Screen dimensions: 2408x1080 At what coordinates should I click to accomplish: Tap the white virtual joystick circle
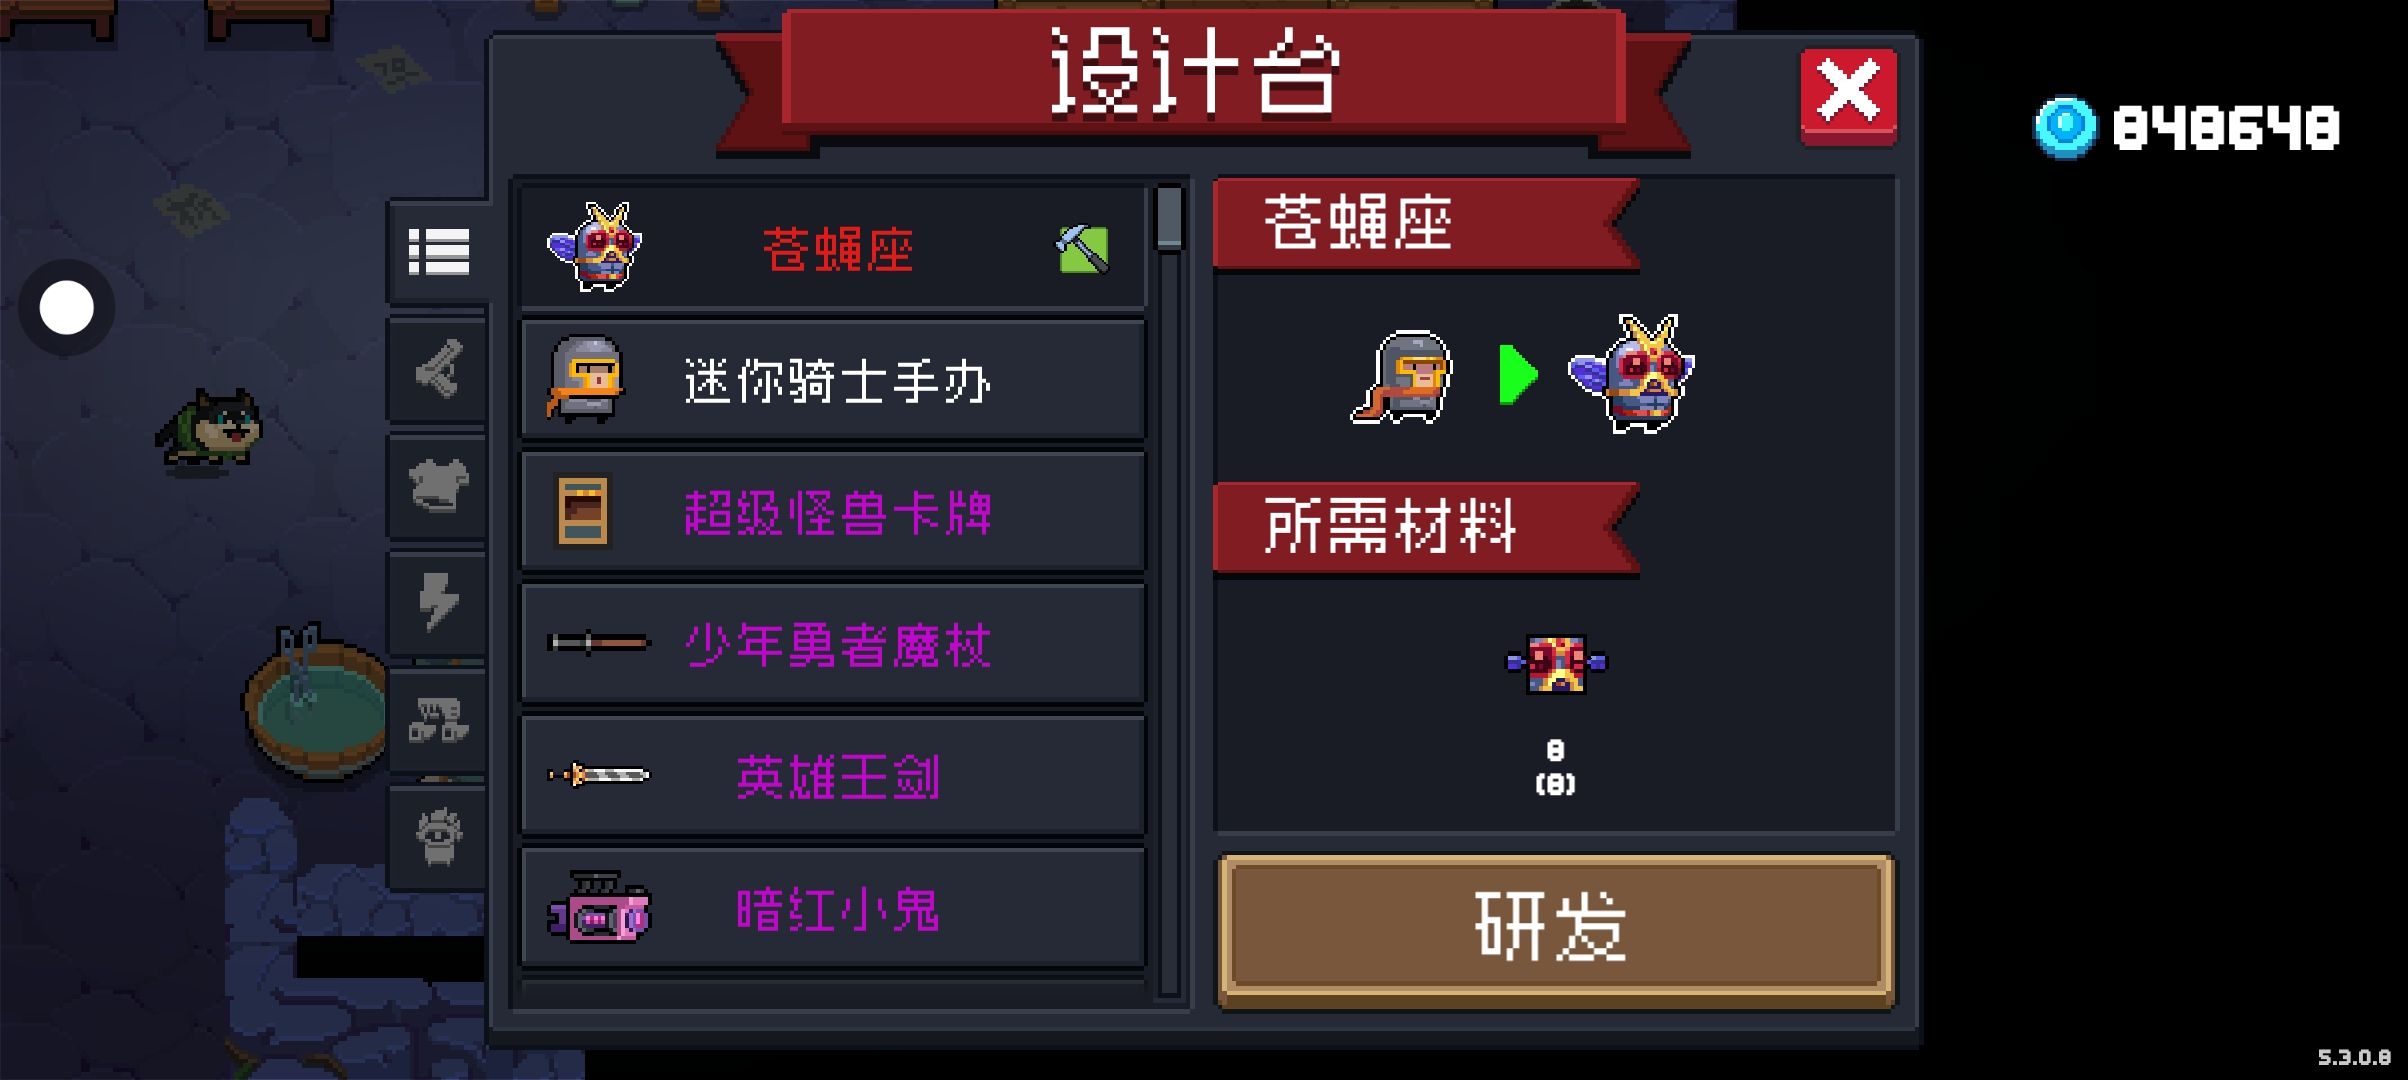click(x=67, y=307)
